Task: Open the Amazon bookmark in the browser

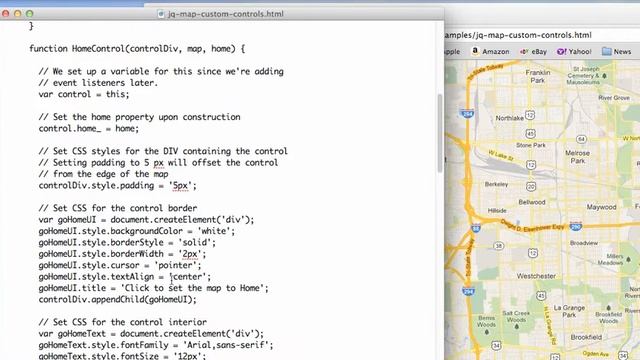Action: coord(491,52)
